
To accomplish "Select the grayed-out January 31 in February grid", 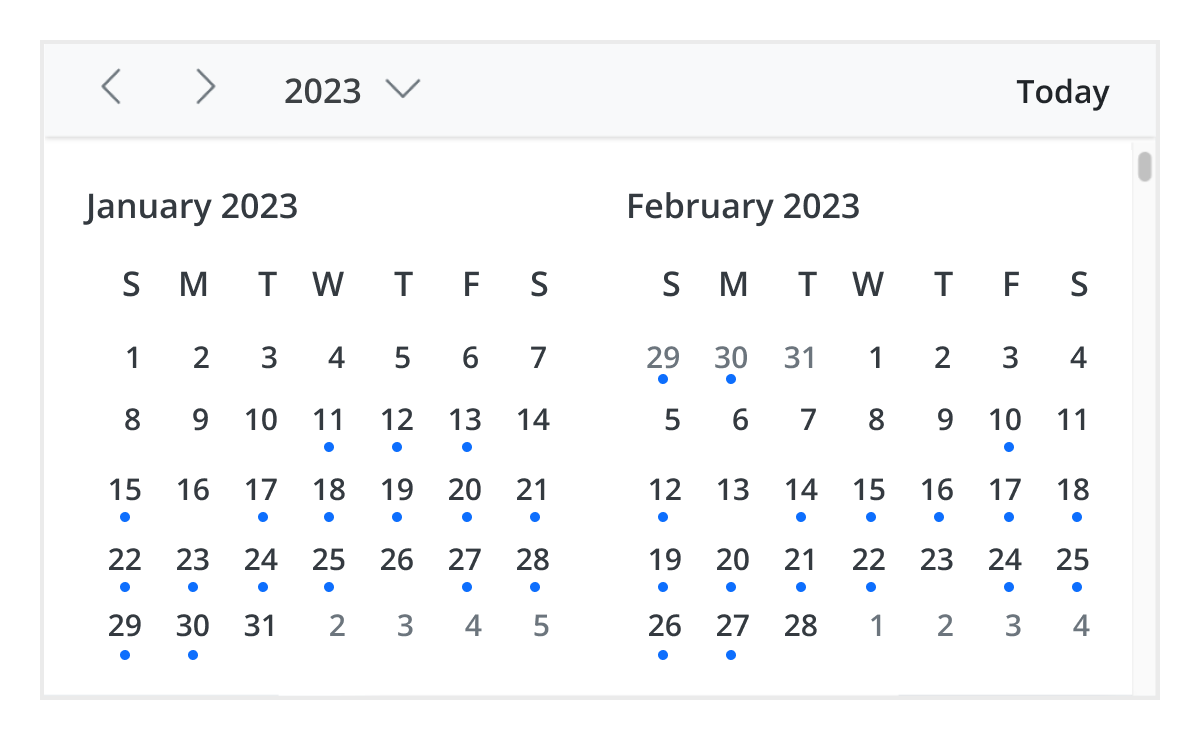I will 799,358.
